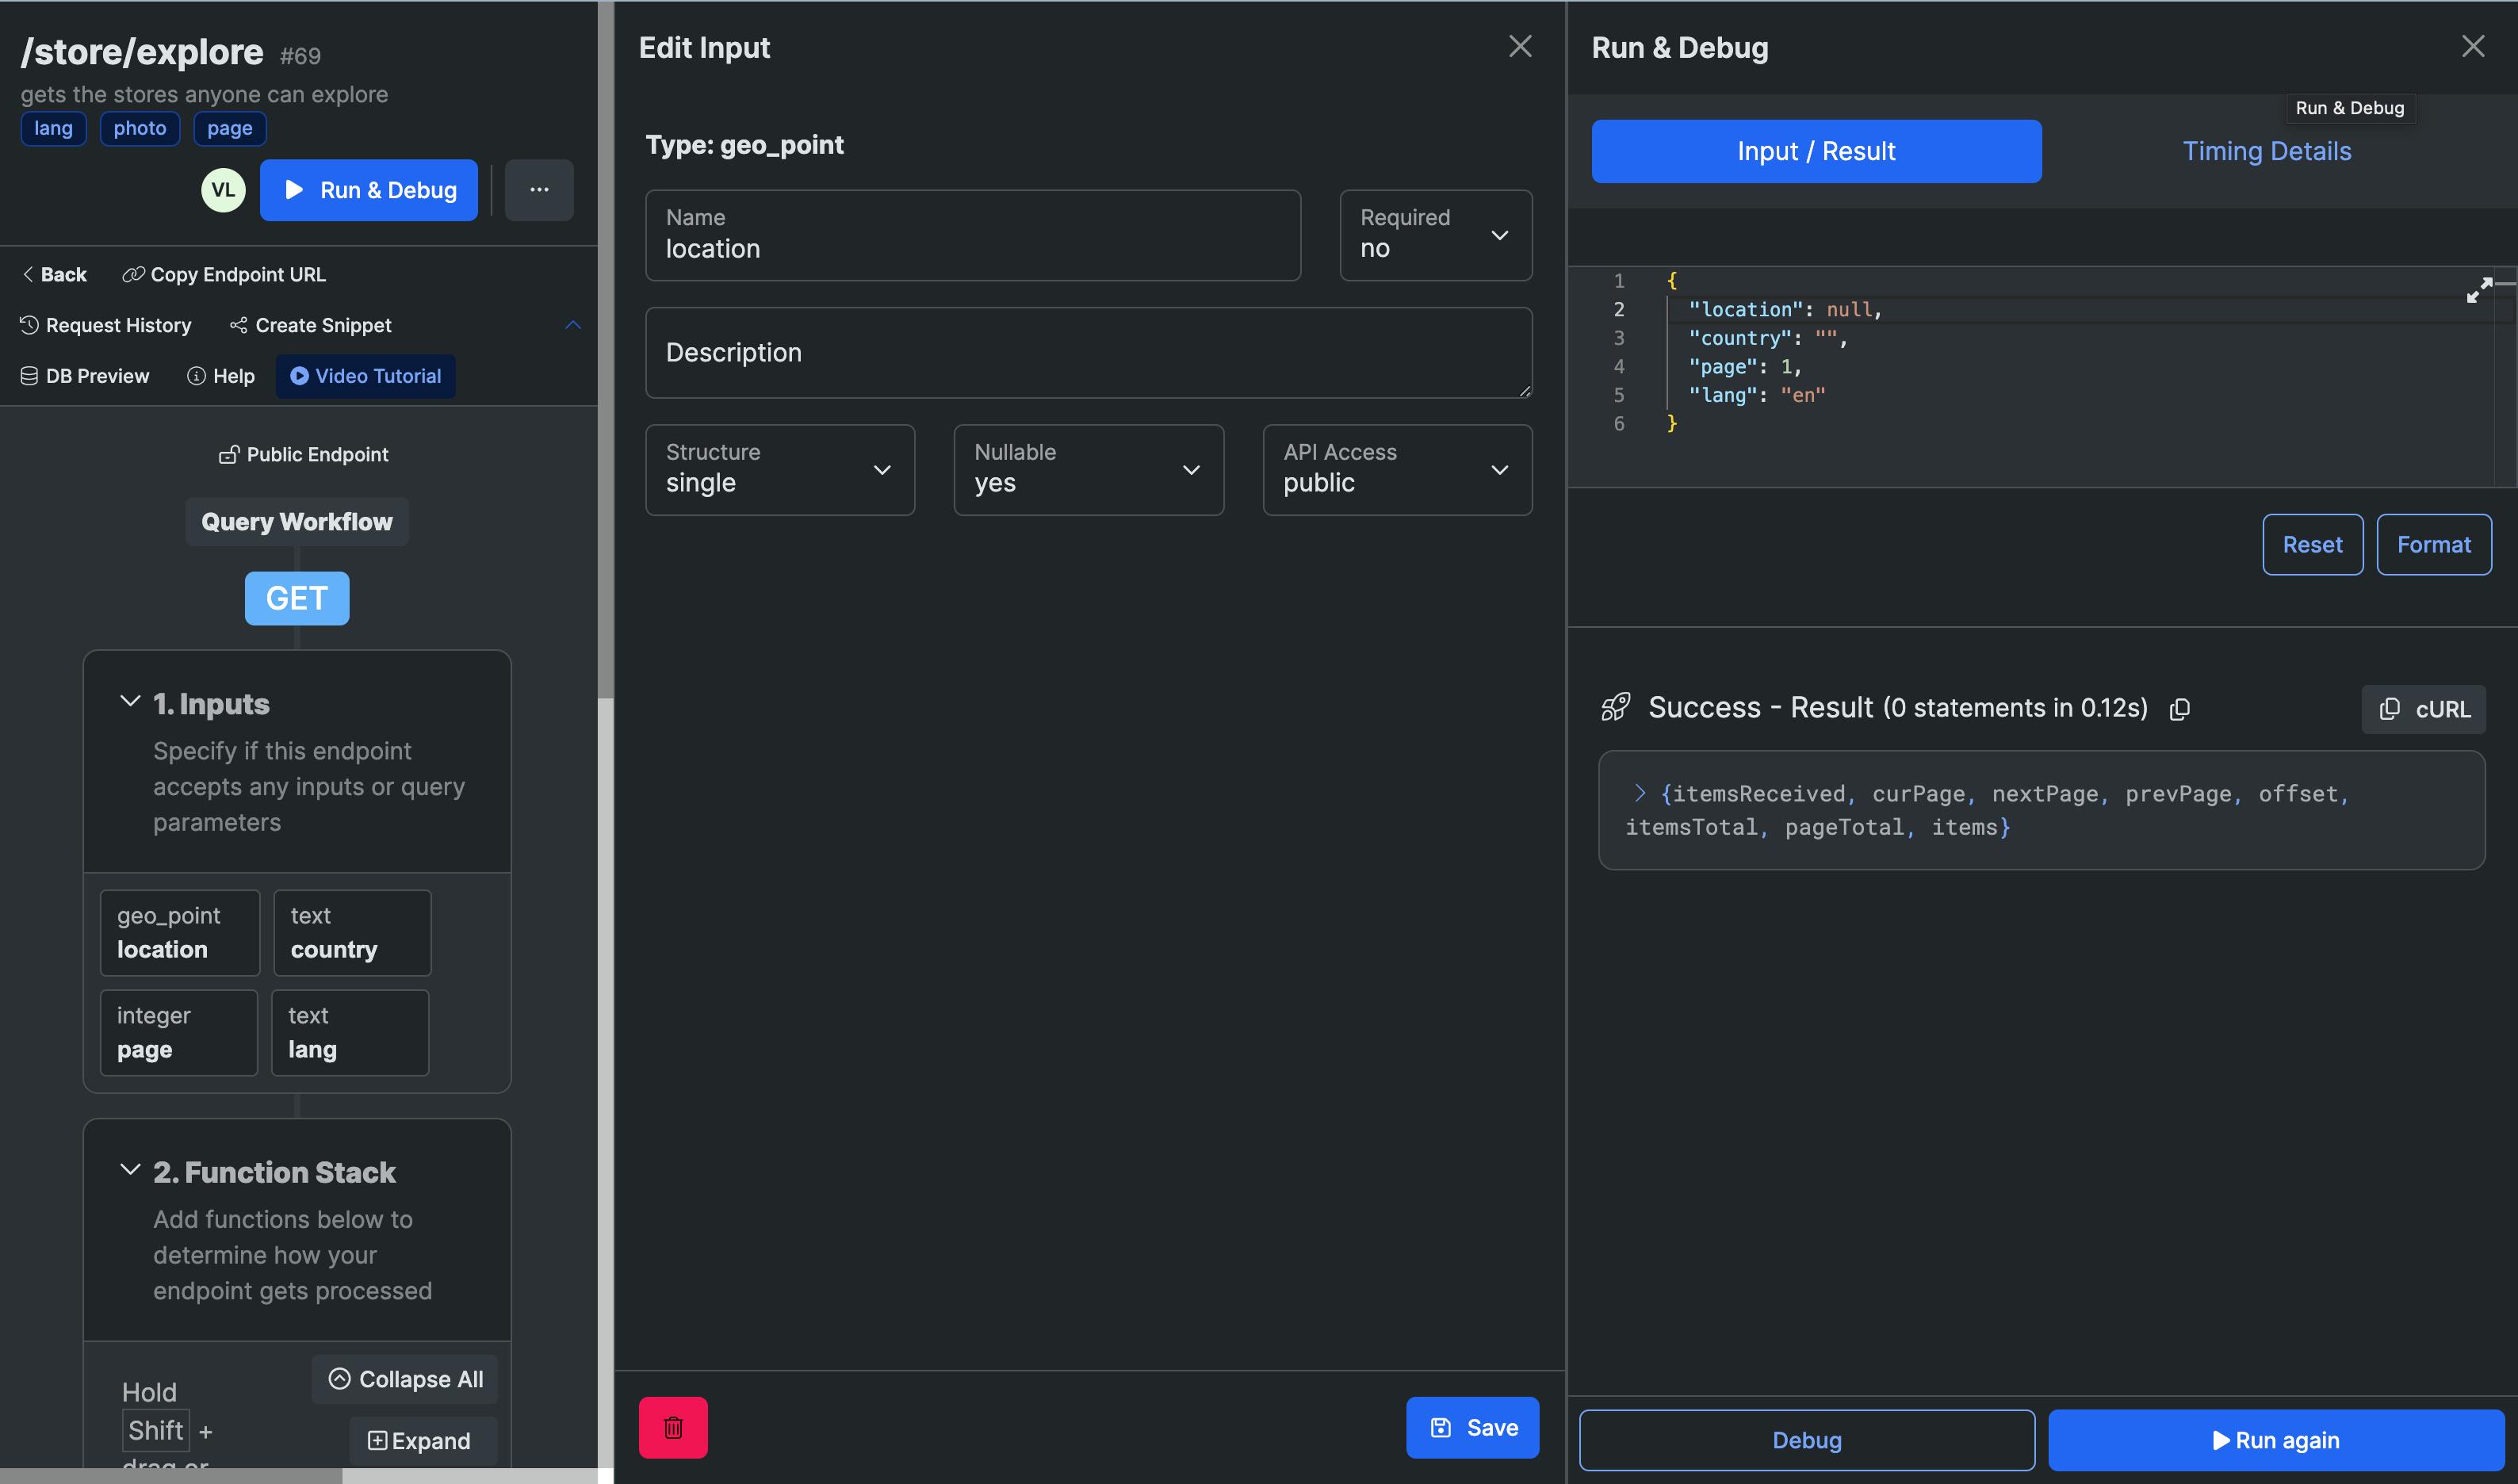The image size is (2518, 1484).
Task: Copy the result using the copy icon
Action: click(2180, 709)
